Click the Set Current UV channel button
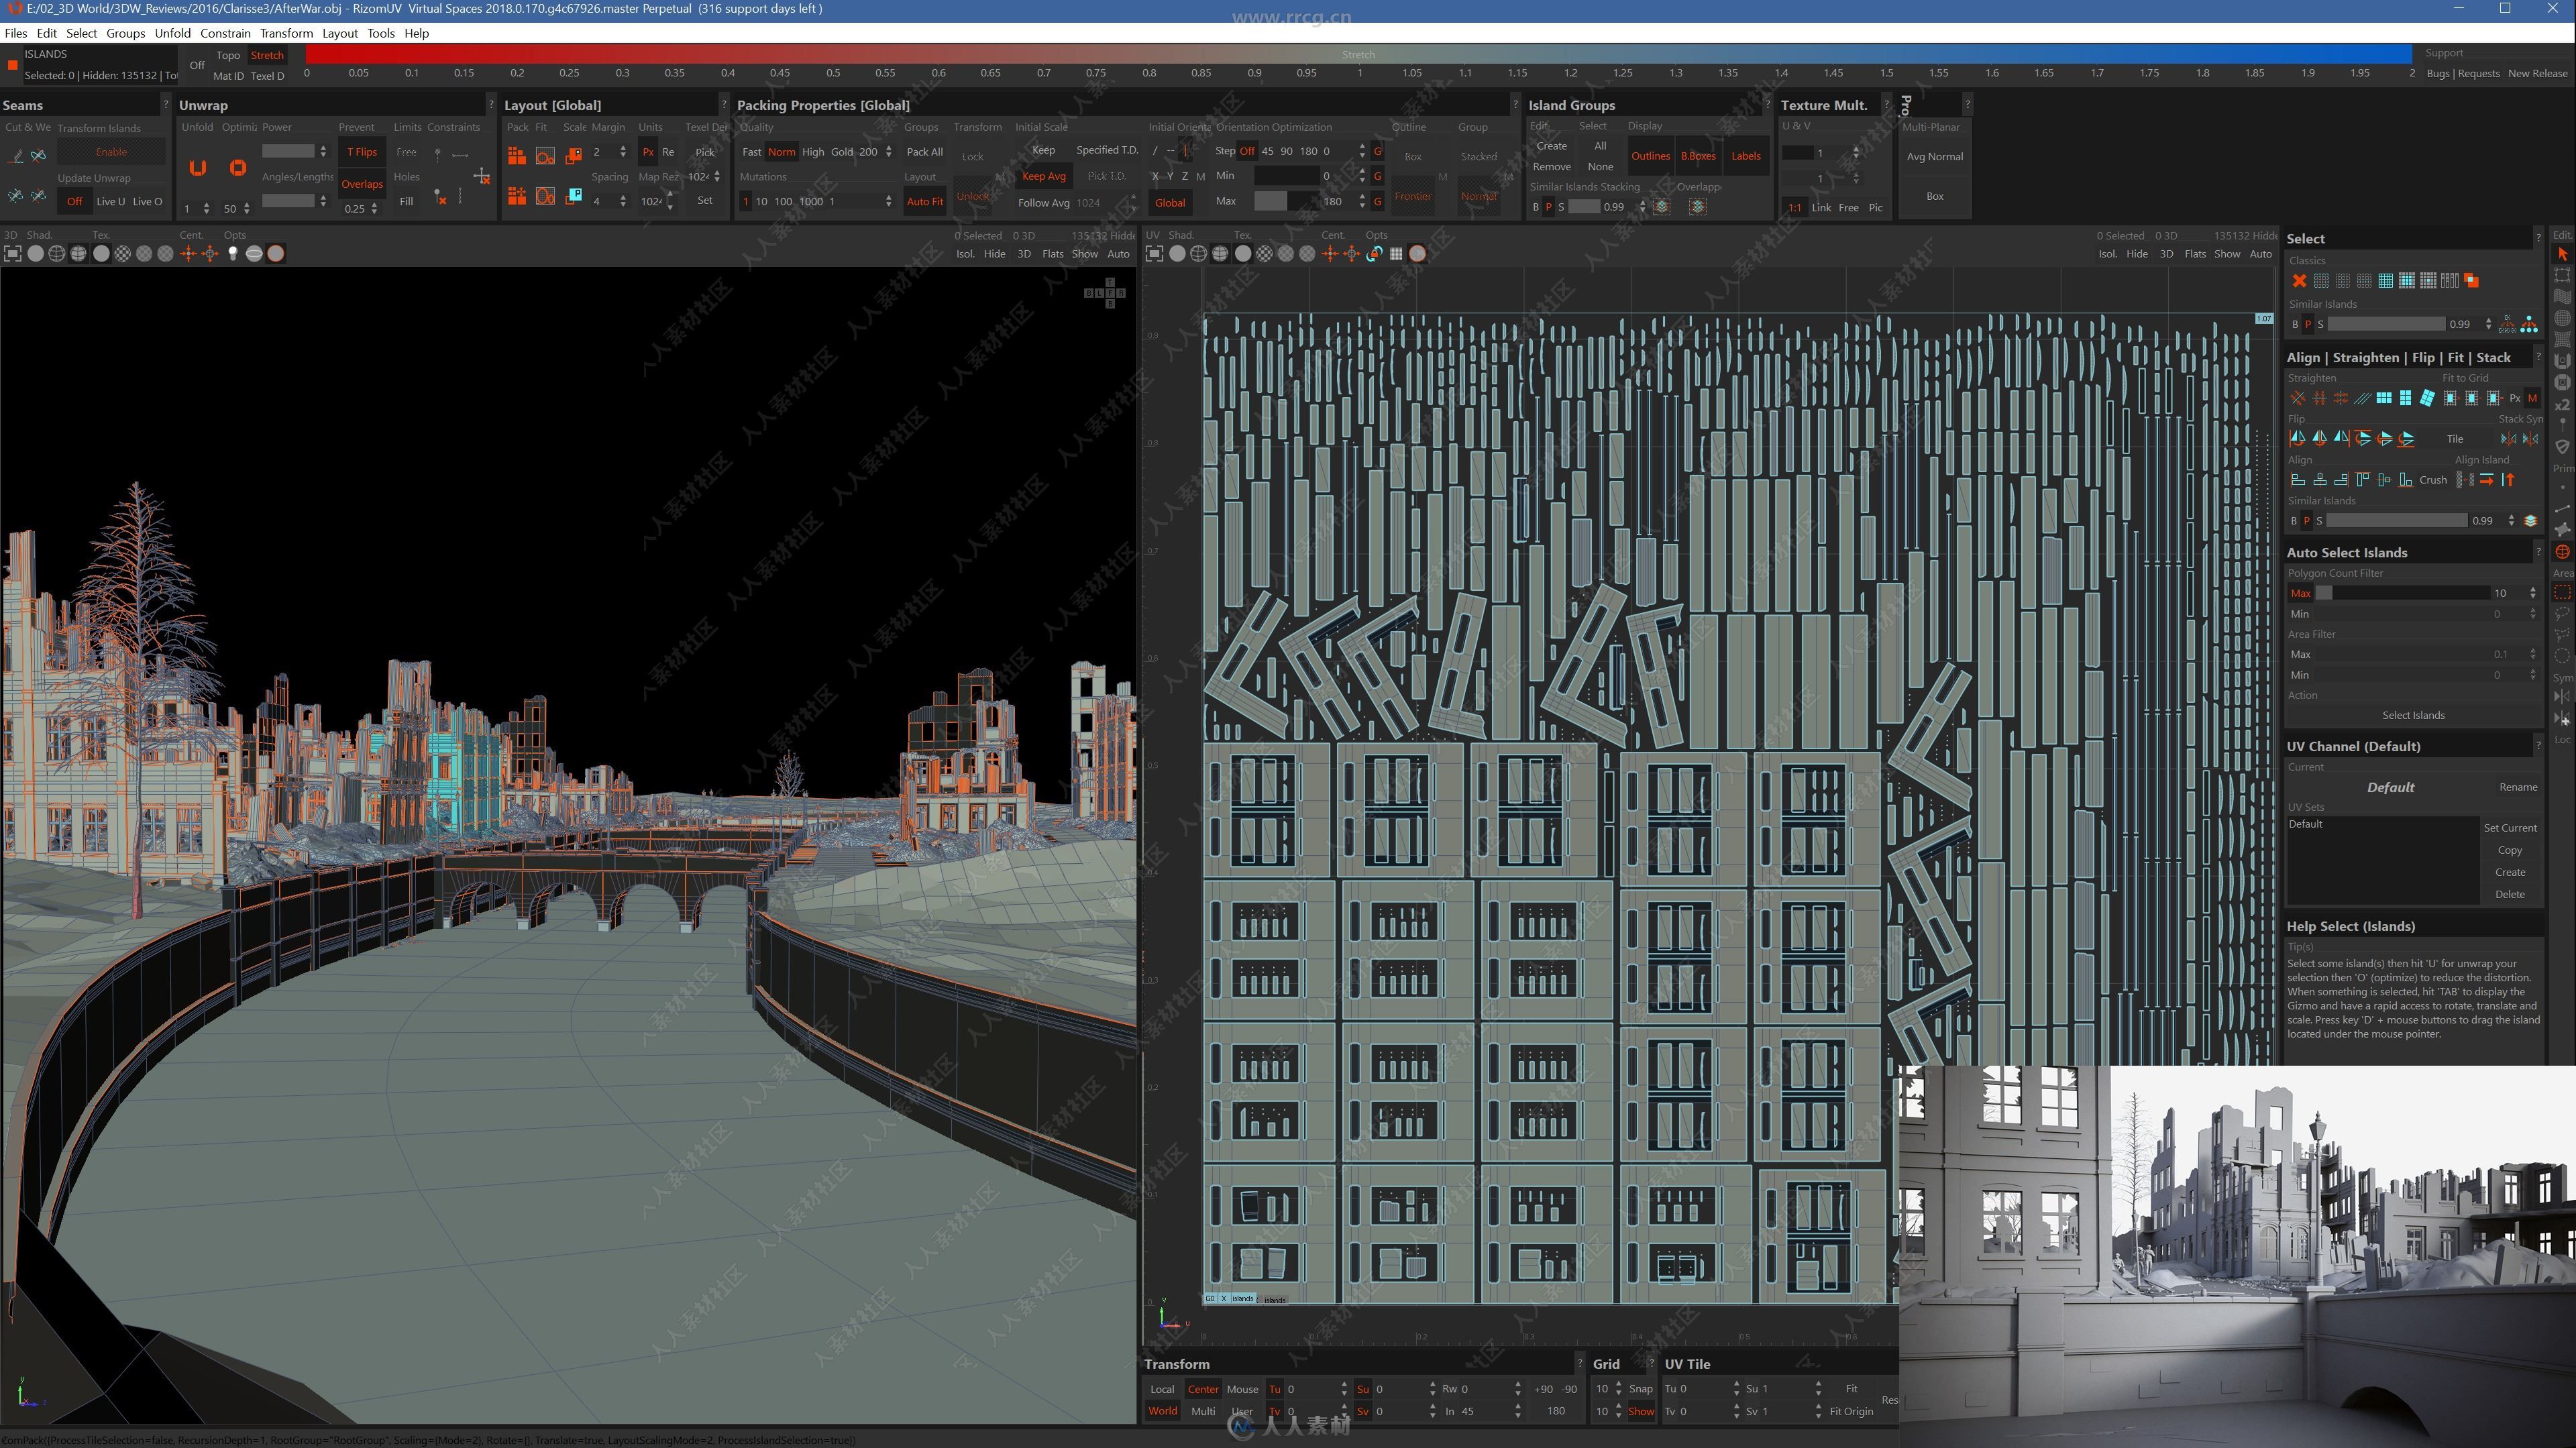Viewport: 2576px width, 1448px height. pyautogui.click(x=2512, y=828)
